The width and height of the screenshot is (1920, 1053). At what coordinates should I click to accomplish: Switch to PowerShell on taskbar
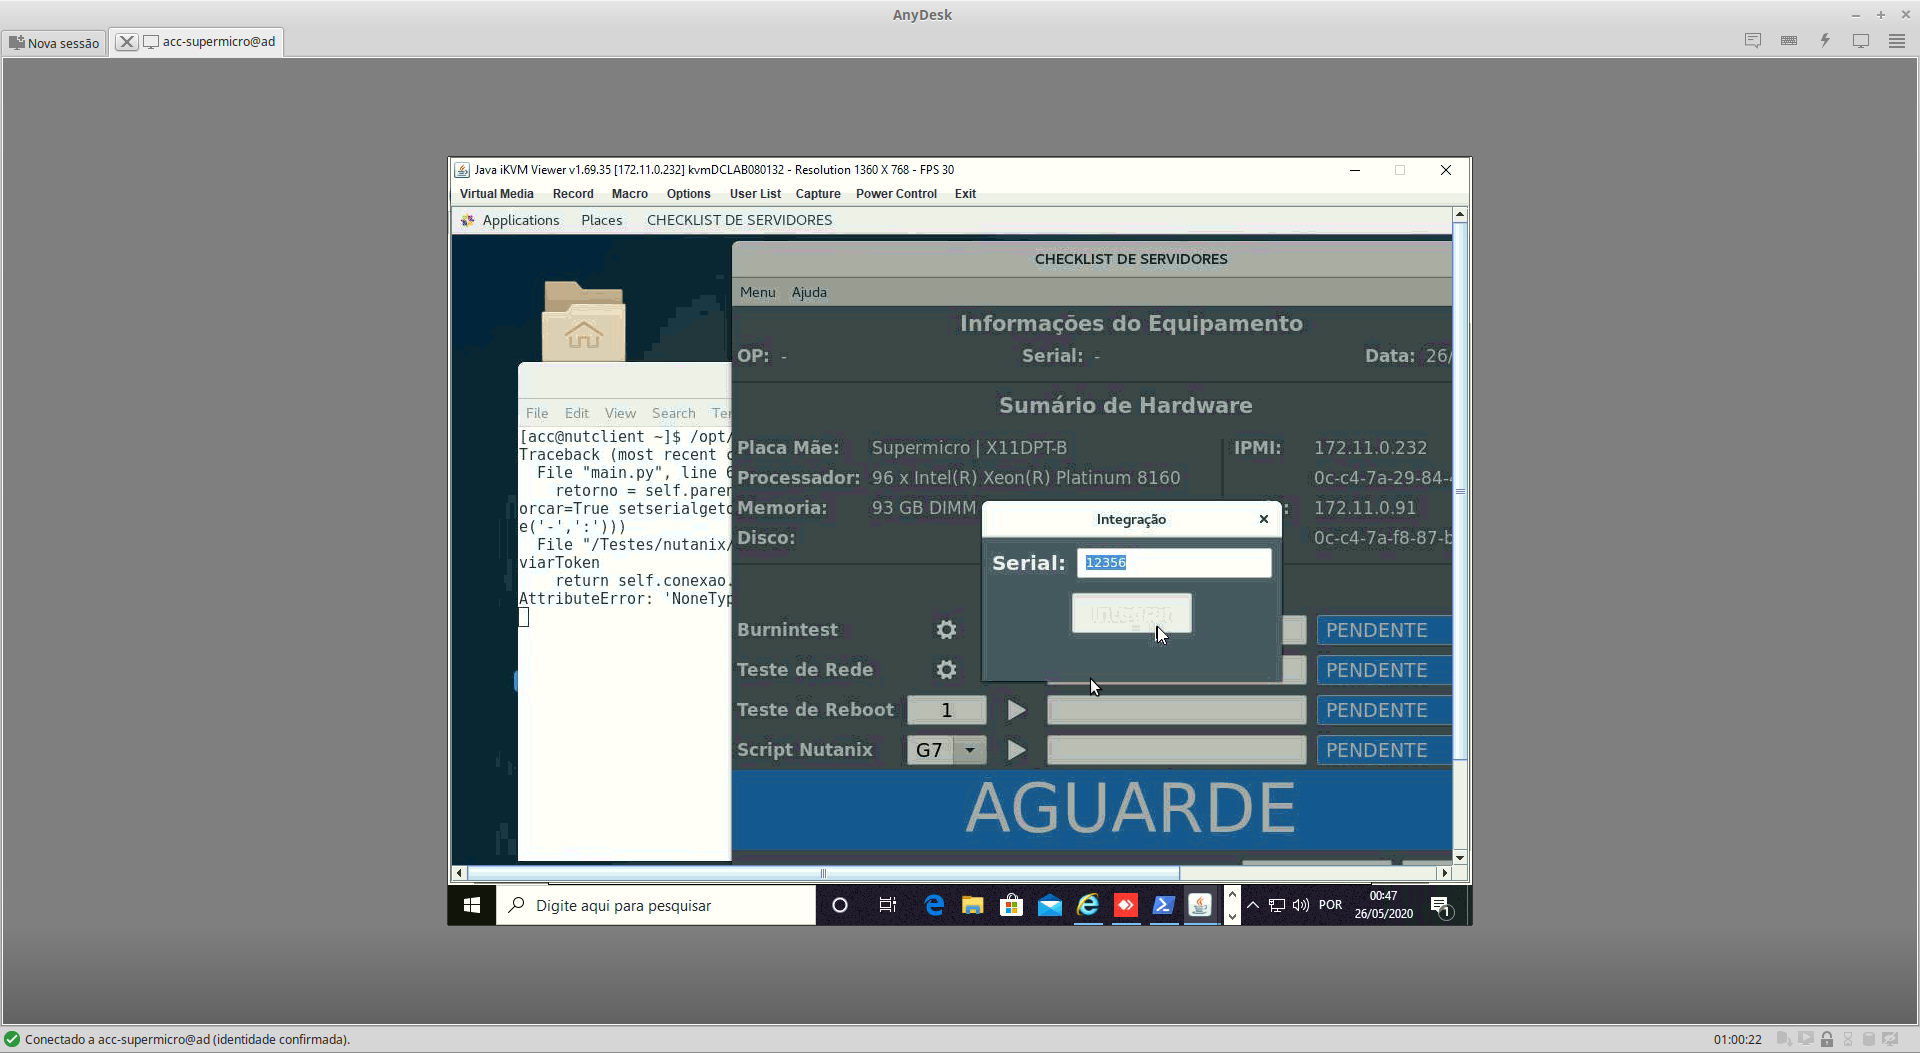tap(1163, 905)
